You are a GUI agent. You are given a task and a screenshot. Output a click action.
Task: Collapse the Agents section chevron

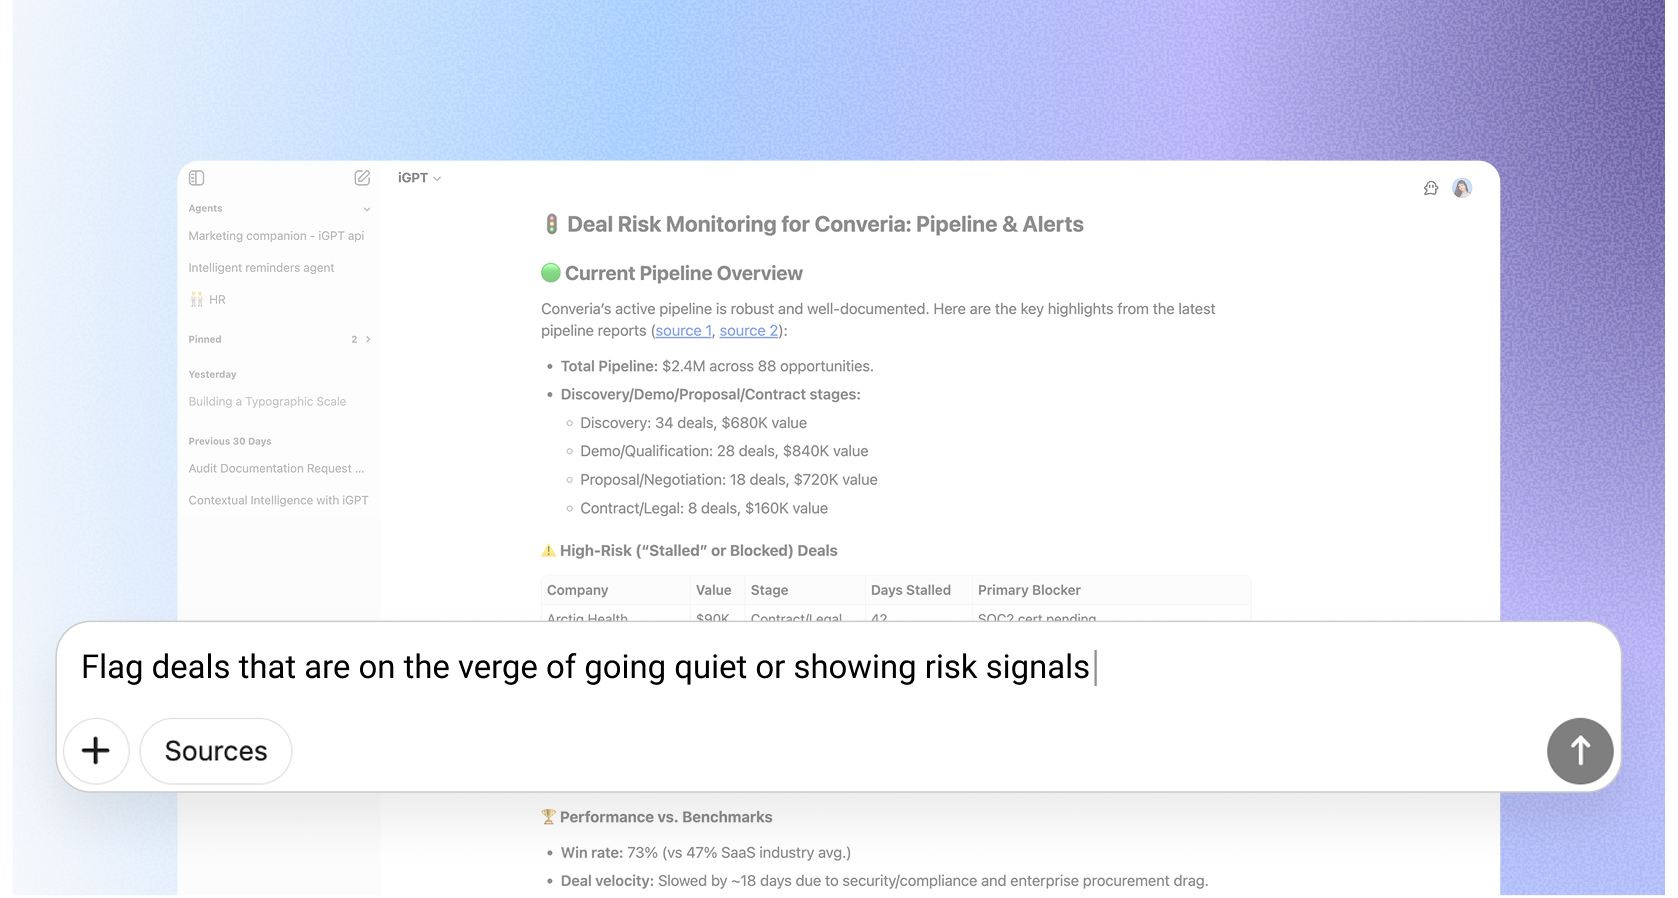pos(367,209)
